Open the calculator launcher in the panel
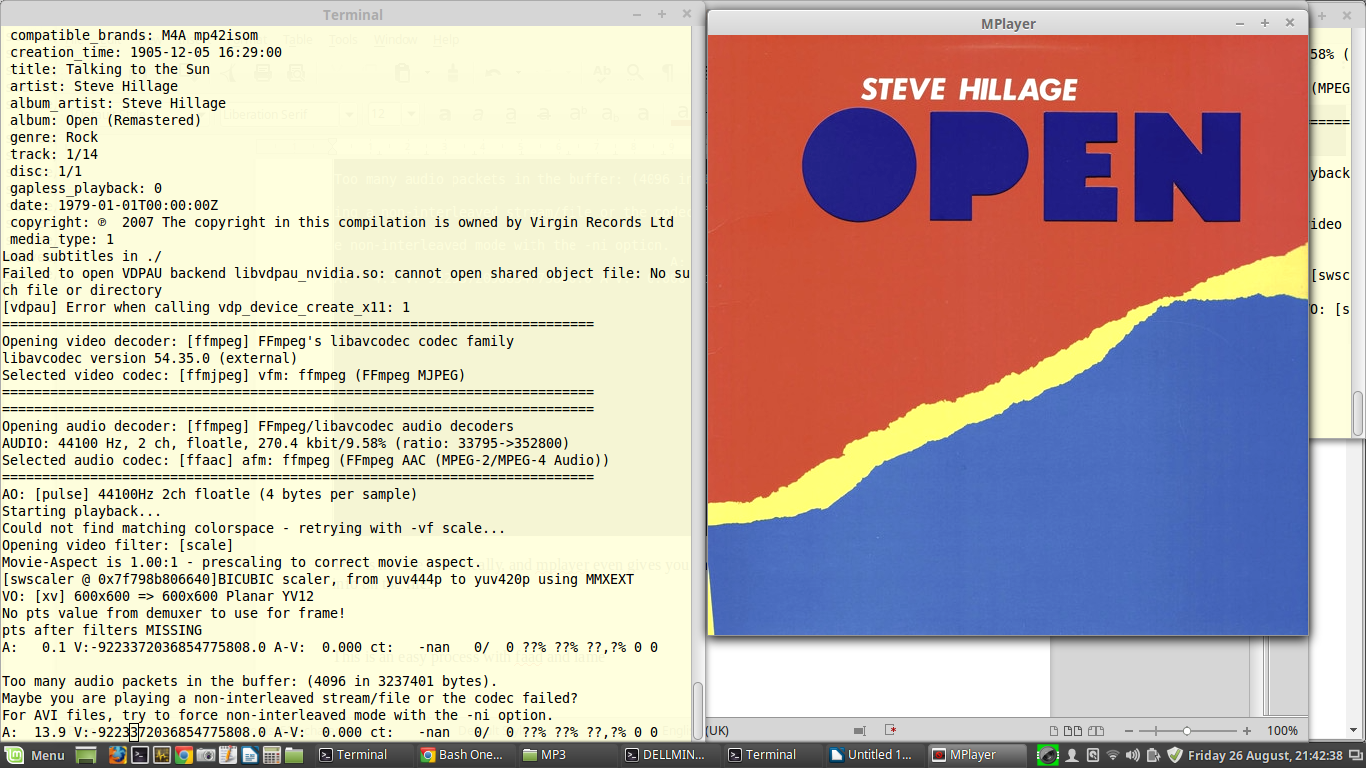Screen dimensions: 1366x768 [x=271, y=755]
